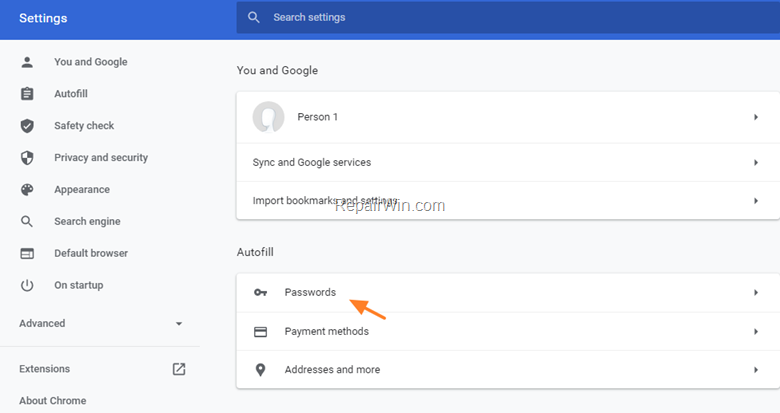Click the Addresses location pin icon
The height and width of the screenshot is (413, 780).
tap(260, 370)
